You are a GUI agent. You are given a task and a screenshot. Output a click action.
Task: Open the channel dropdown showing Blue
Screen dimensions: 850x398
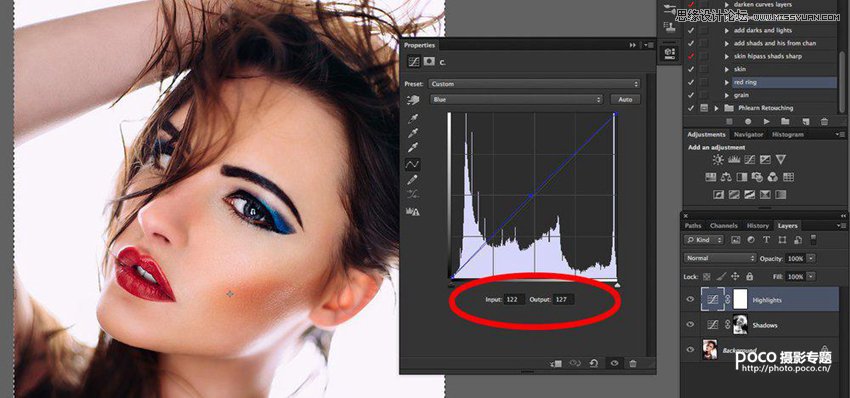point(516,100)
